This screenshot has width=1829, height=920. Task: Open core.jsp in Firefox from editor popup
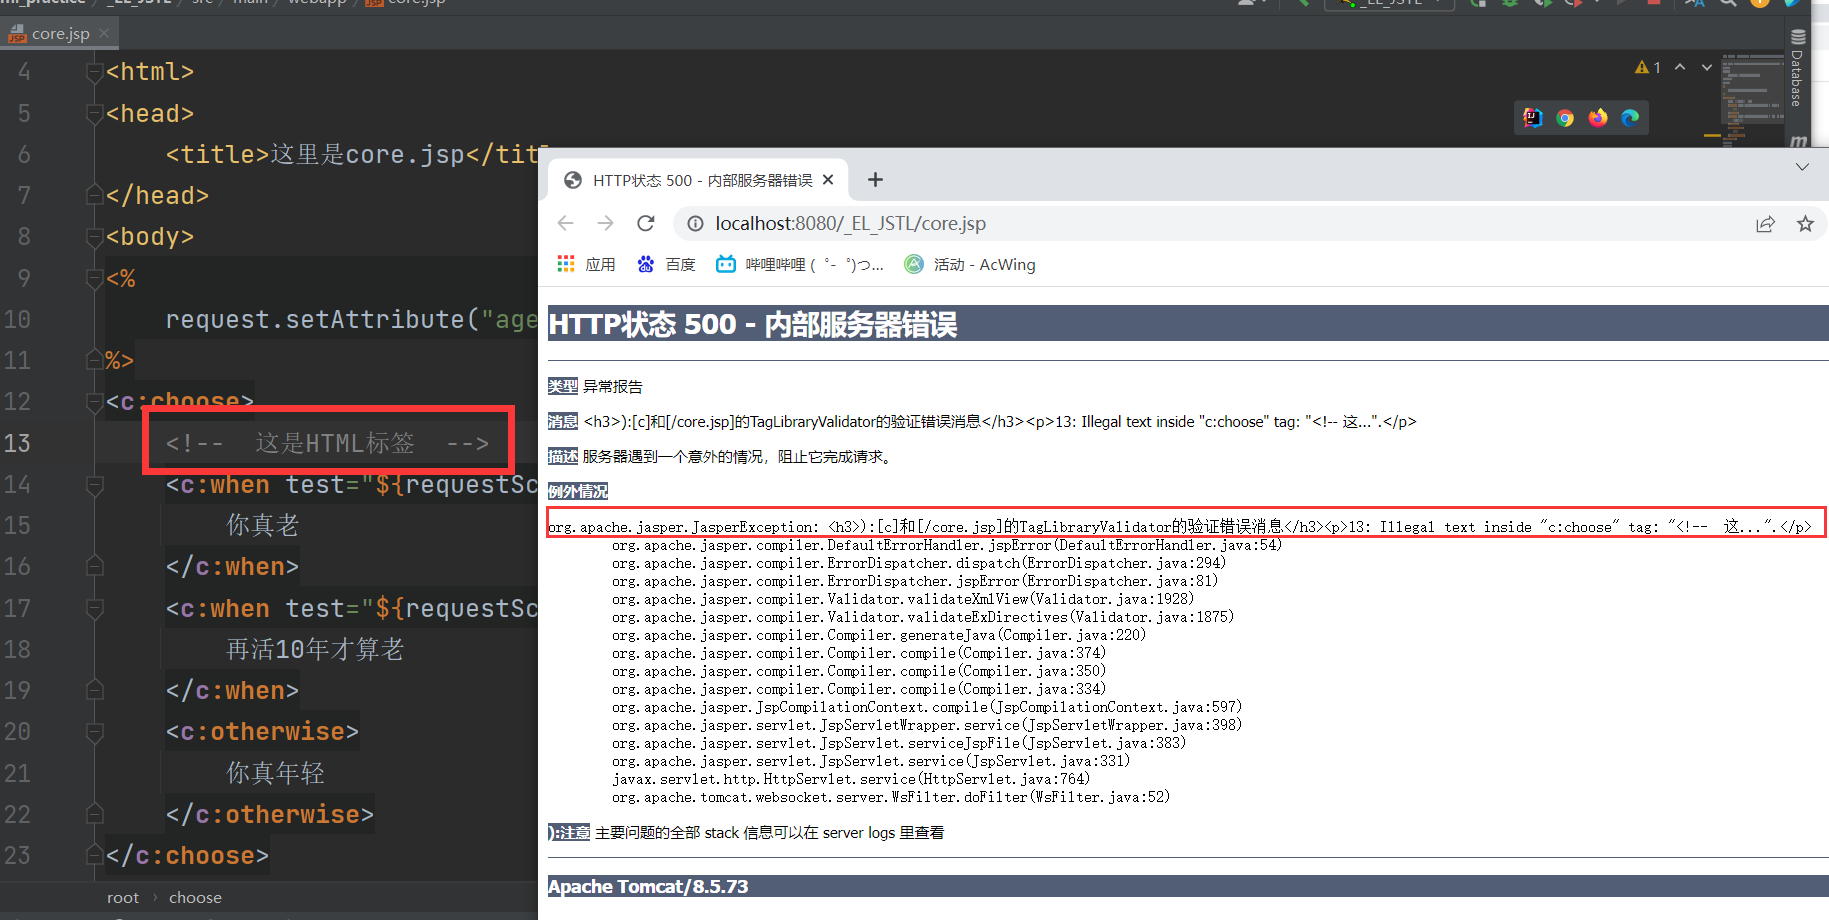pos(1598,118)
